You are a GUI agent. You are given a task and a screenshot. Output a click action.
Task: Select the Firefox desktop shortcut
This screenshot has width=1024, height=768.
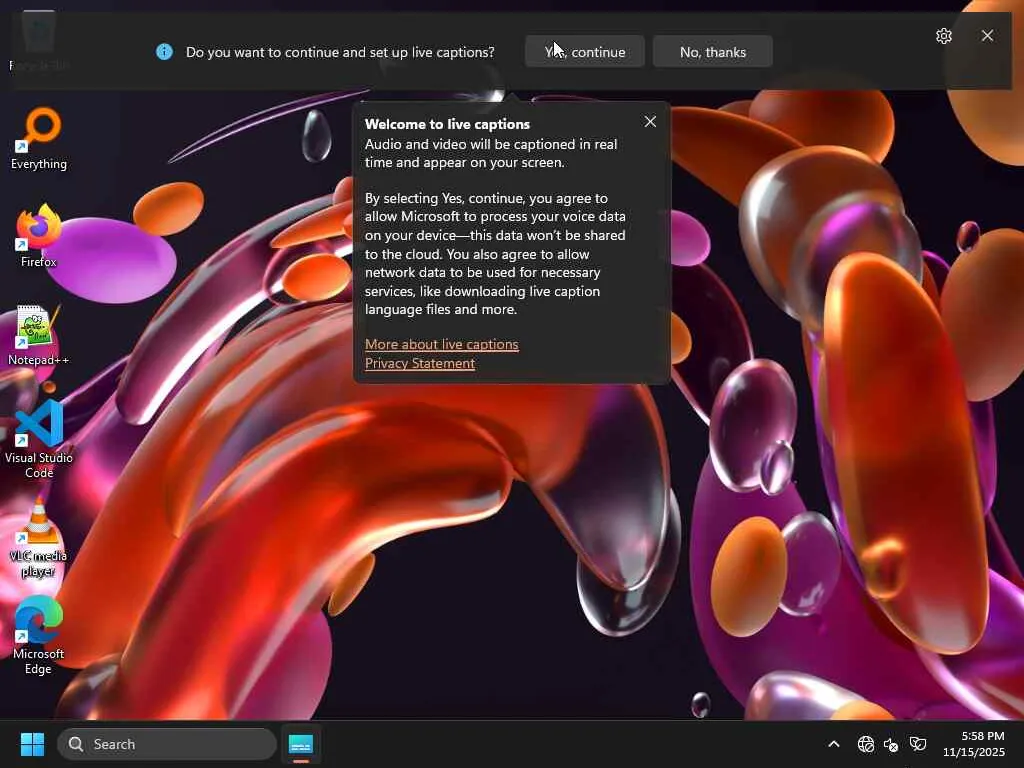pos(39,236)
